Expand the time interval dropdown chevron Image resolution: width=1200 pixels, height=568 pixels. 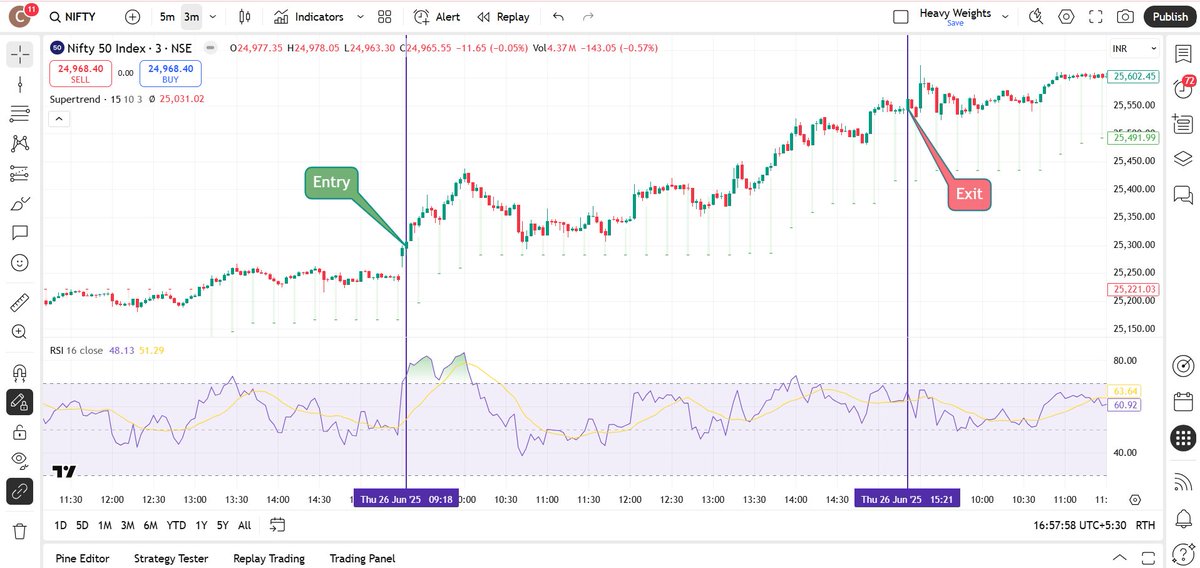pos(213,17)
